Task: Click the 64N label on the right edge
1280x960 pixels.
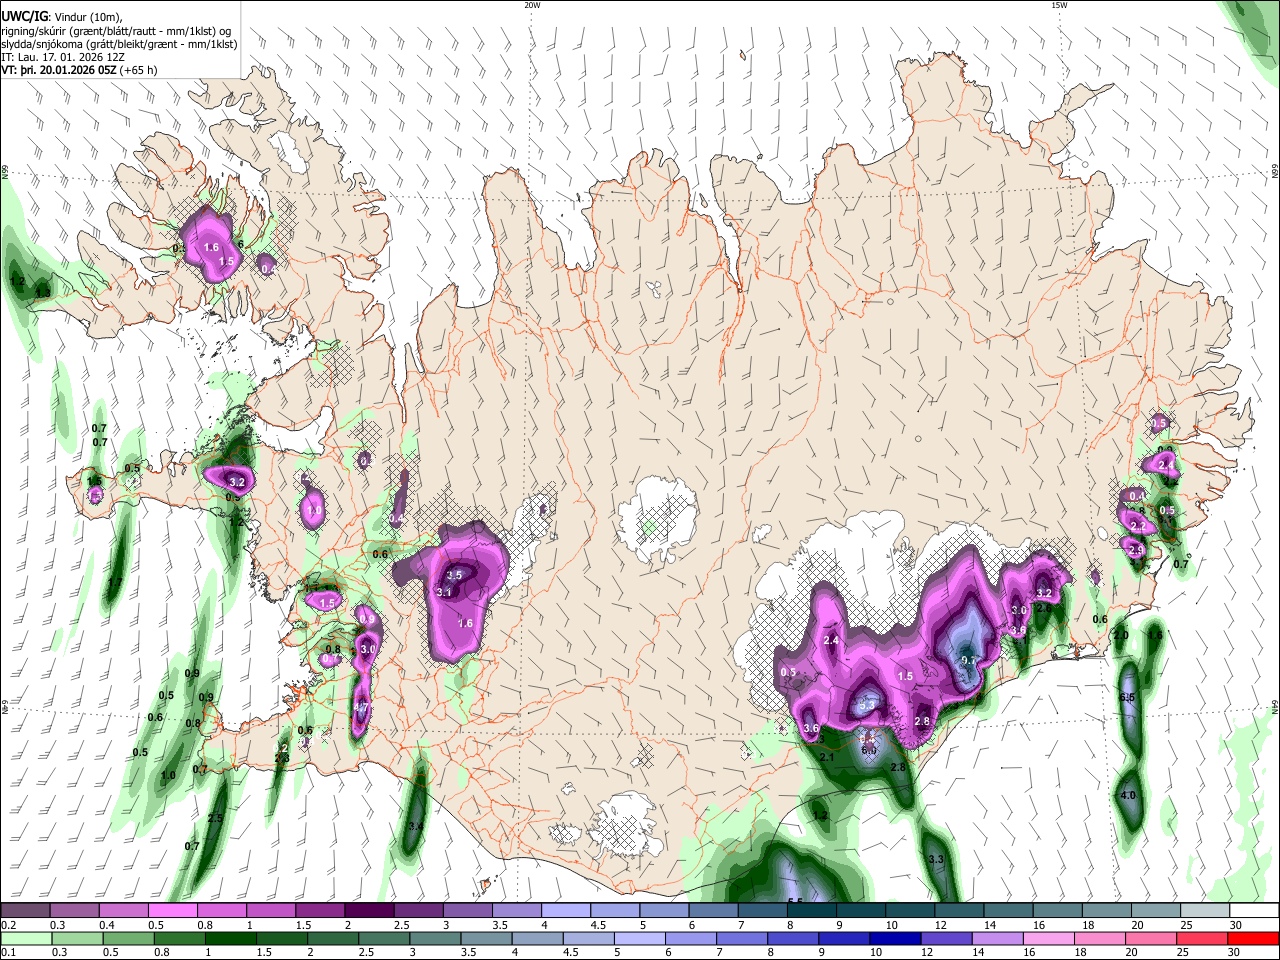Action: coord(1275,705)
